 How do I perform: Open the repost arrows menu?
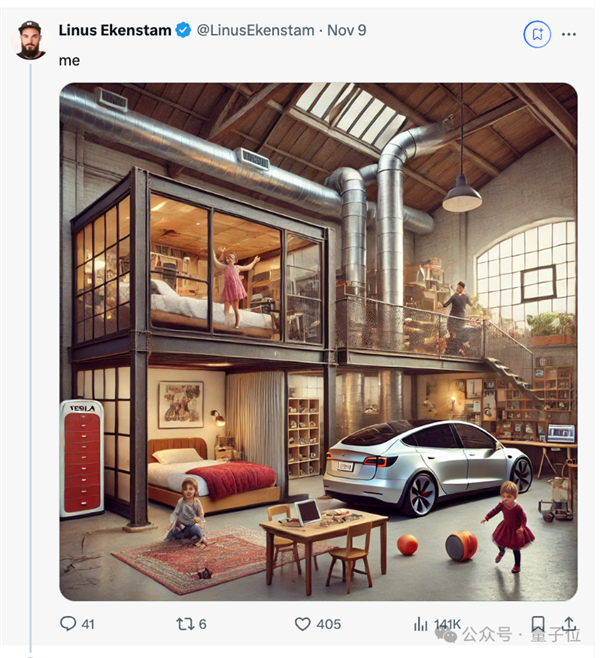tap(184, 624)
